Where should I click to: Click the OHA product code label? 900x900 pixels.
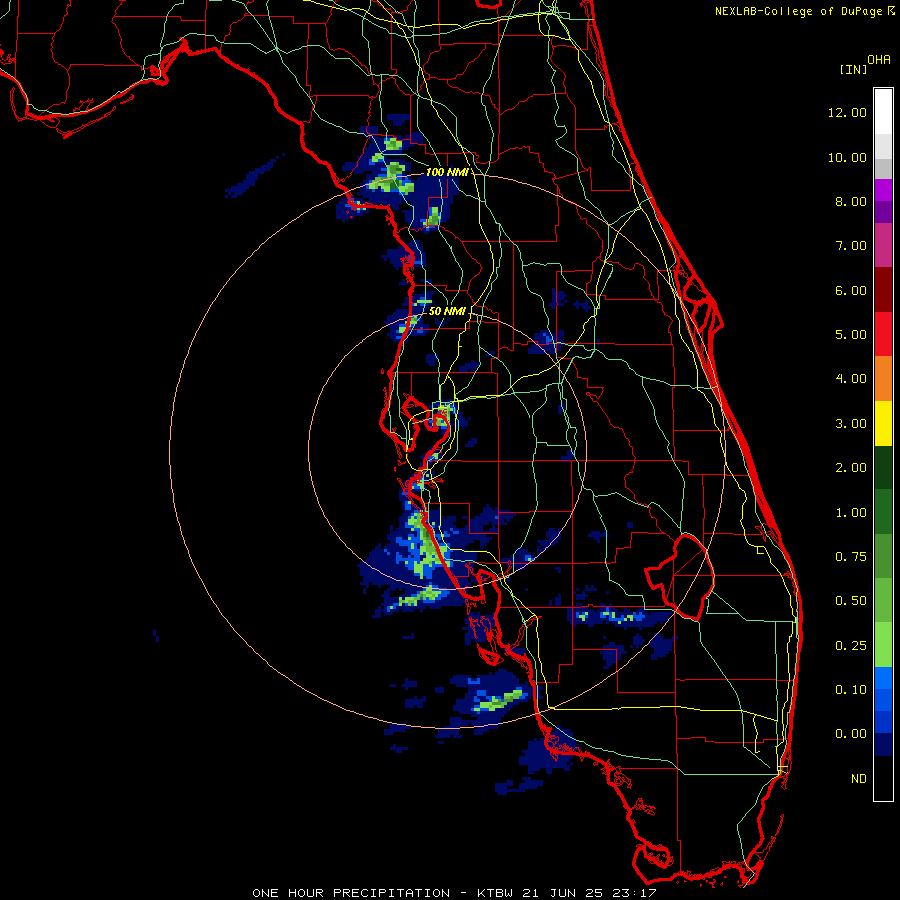pyautogui.click(x=879, y=60)
